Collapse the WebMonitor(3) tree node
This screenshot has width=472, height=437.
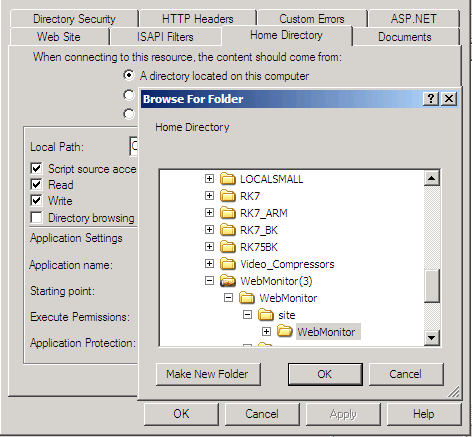tap(209, 281)
